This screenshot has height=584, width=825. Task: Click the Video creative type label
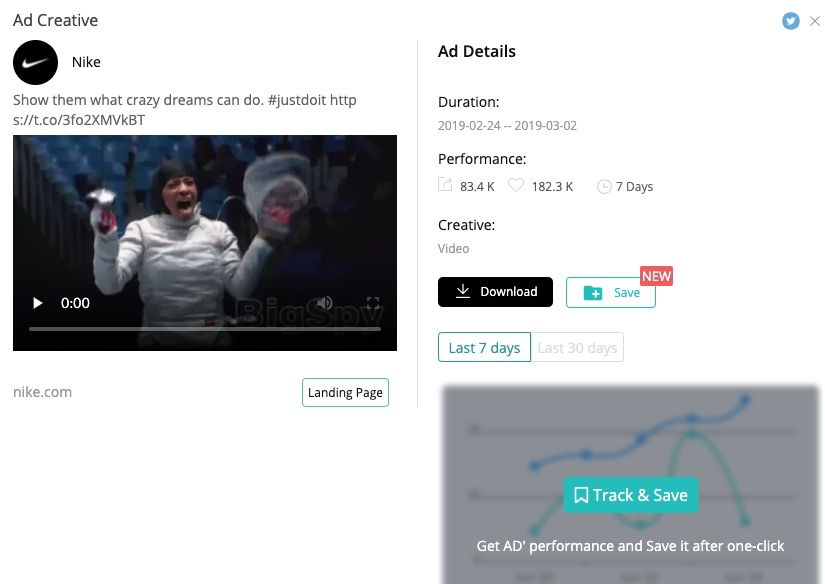tap(454, 248)
